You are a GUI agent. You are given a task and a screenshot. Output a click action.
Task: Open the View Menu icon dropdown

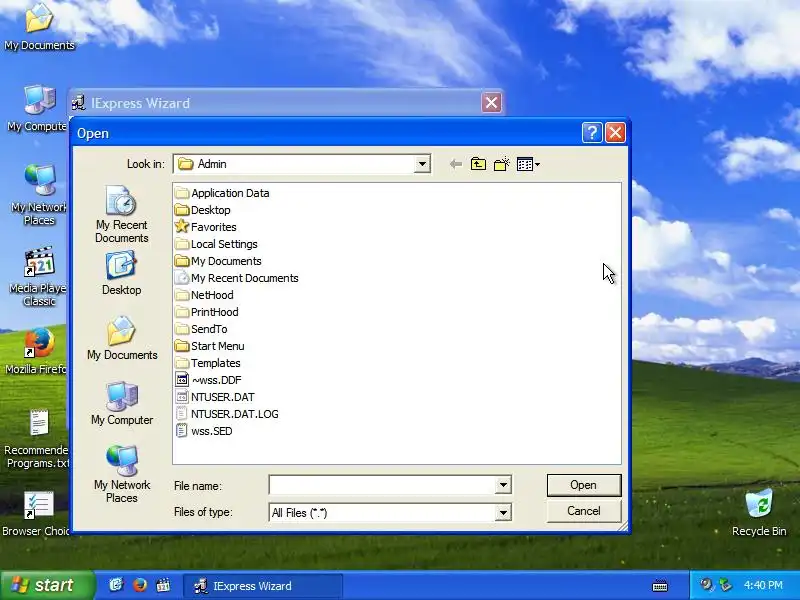click(528, 164)
